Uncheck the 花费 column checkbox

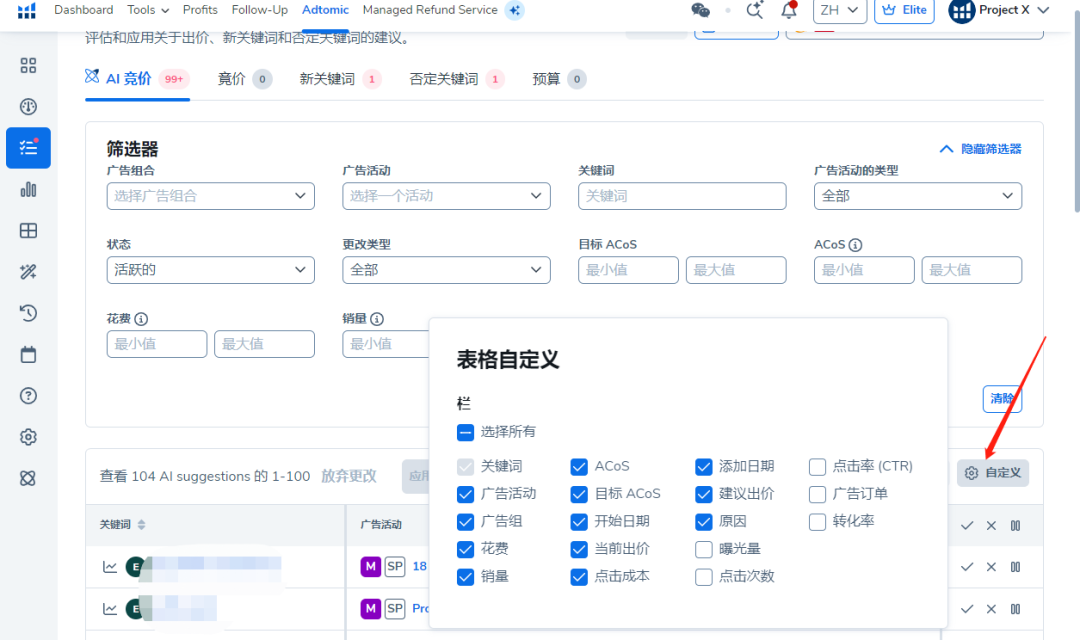point(465,549)
